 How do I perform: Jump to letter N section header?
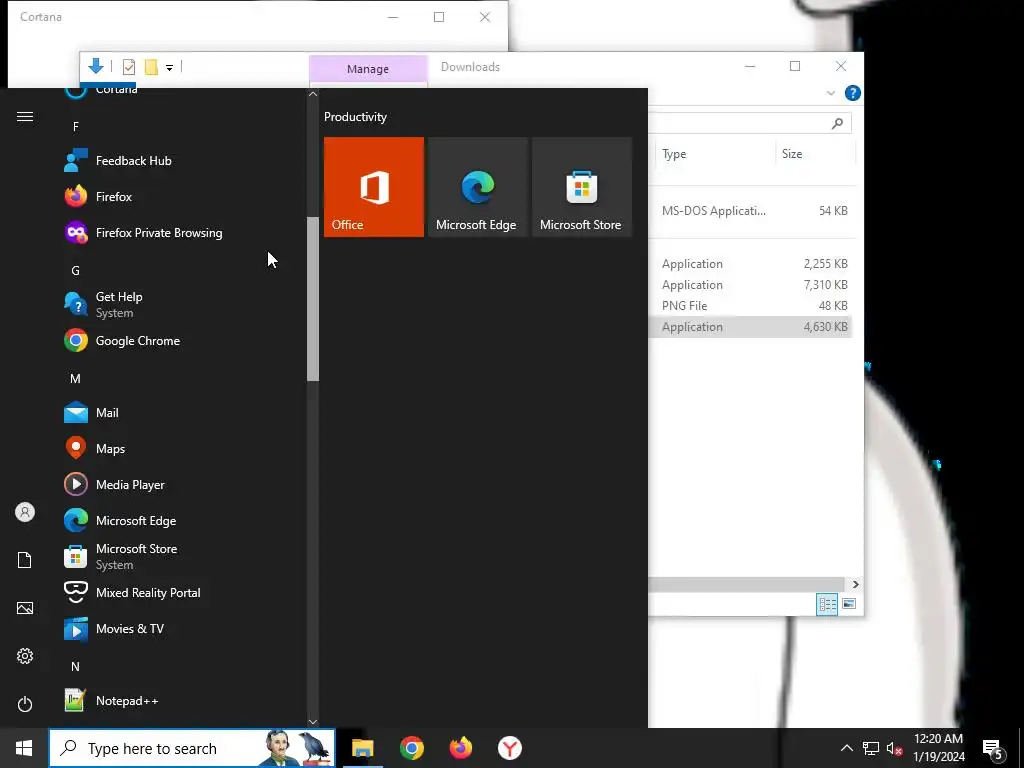pyautogui.click(x=76, y=667)
